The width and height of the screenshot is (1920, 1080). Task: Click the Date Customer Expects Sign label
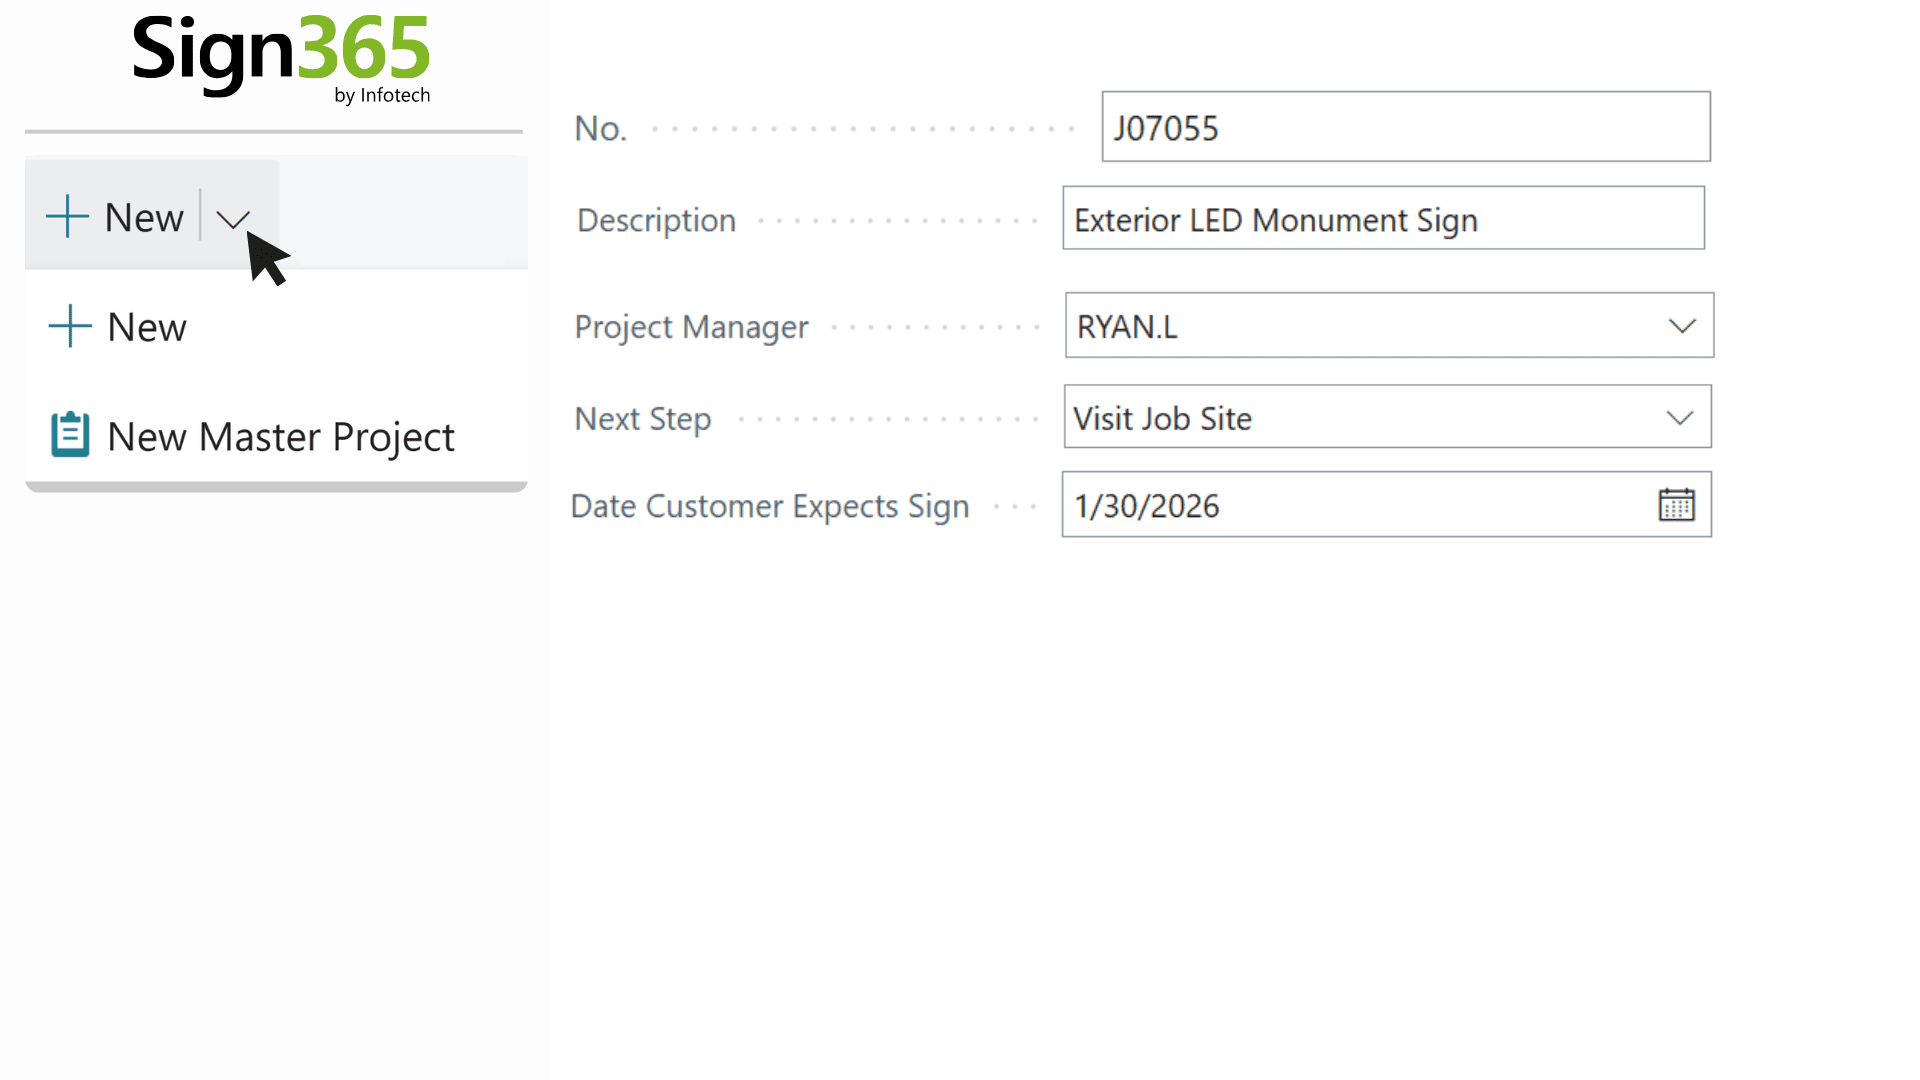coord(769,506)
